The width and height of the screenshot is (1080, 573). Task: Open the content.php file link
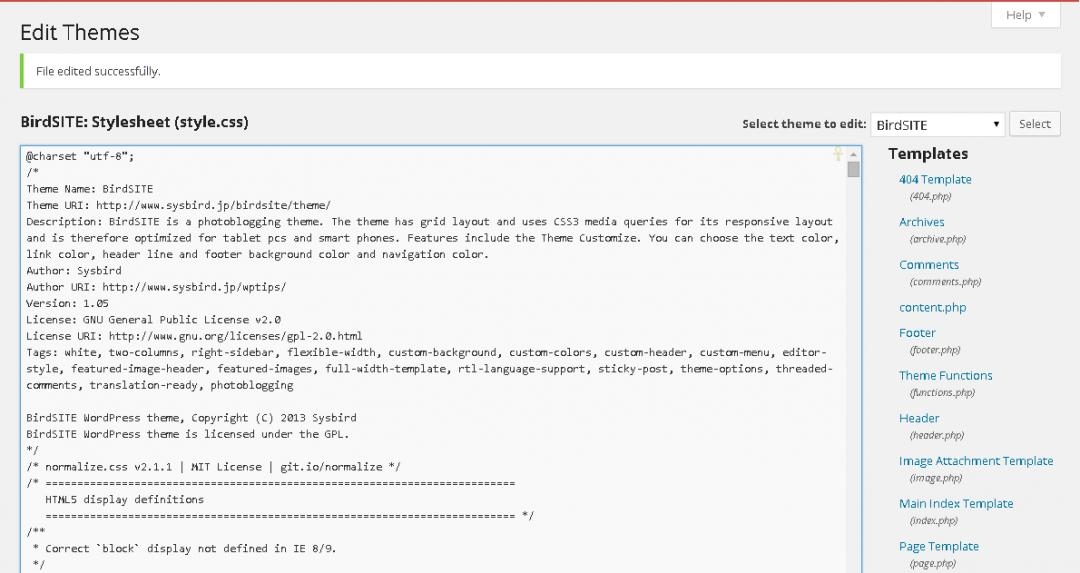(x=933, y=308)
